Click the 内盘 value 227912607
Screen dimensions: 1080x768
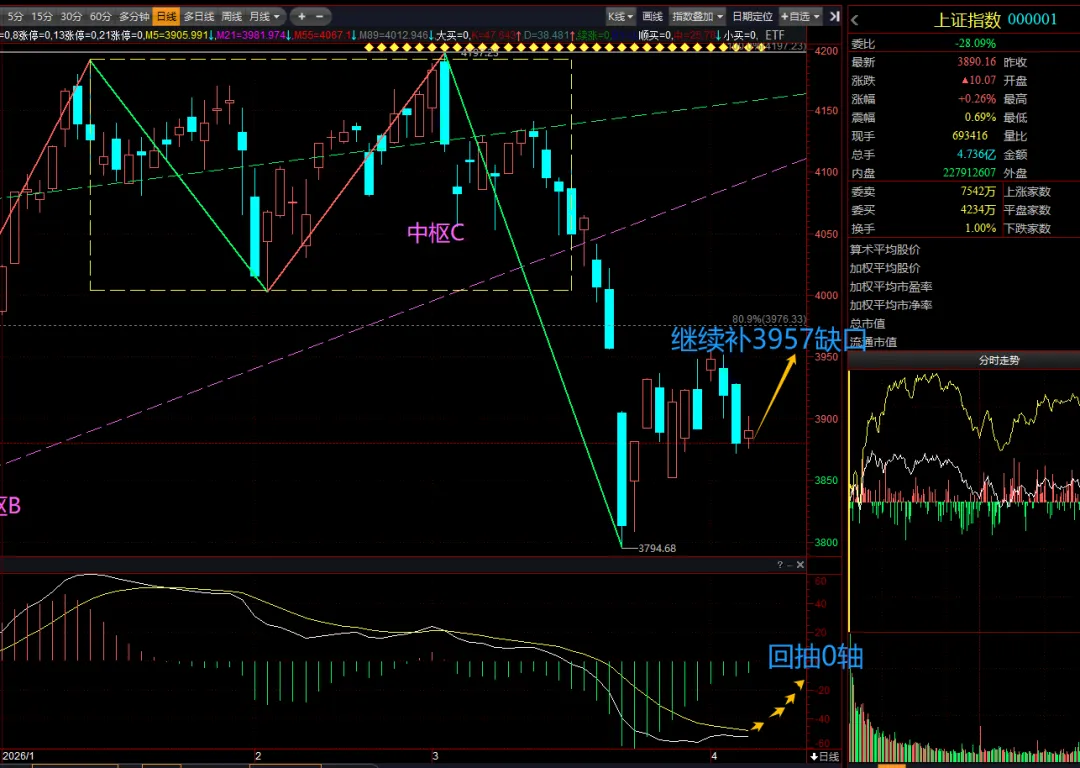969,173
